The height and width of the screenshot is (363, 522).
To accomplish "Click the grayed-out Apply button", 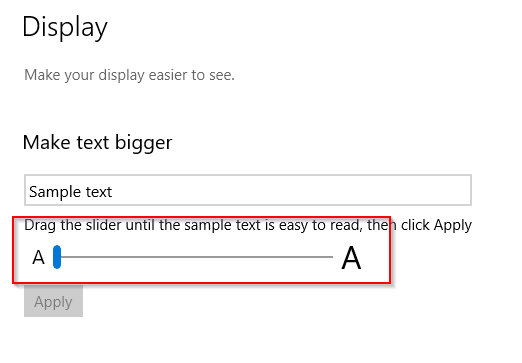I will click(53, 301).
